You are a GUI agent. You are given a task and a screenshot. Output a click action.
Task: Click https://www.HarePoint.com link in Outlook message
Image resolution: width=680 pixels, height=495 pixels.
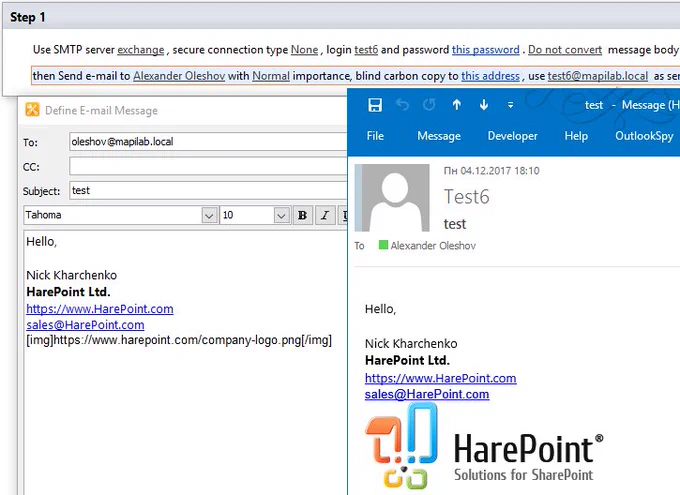441,378
